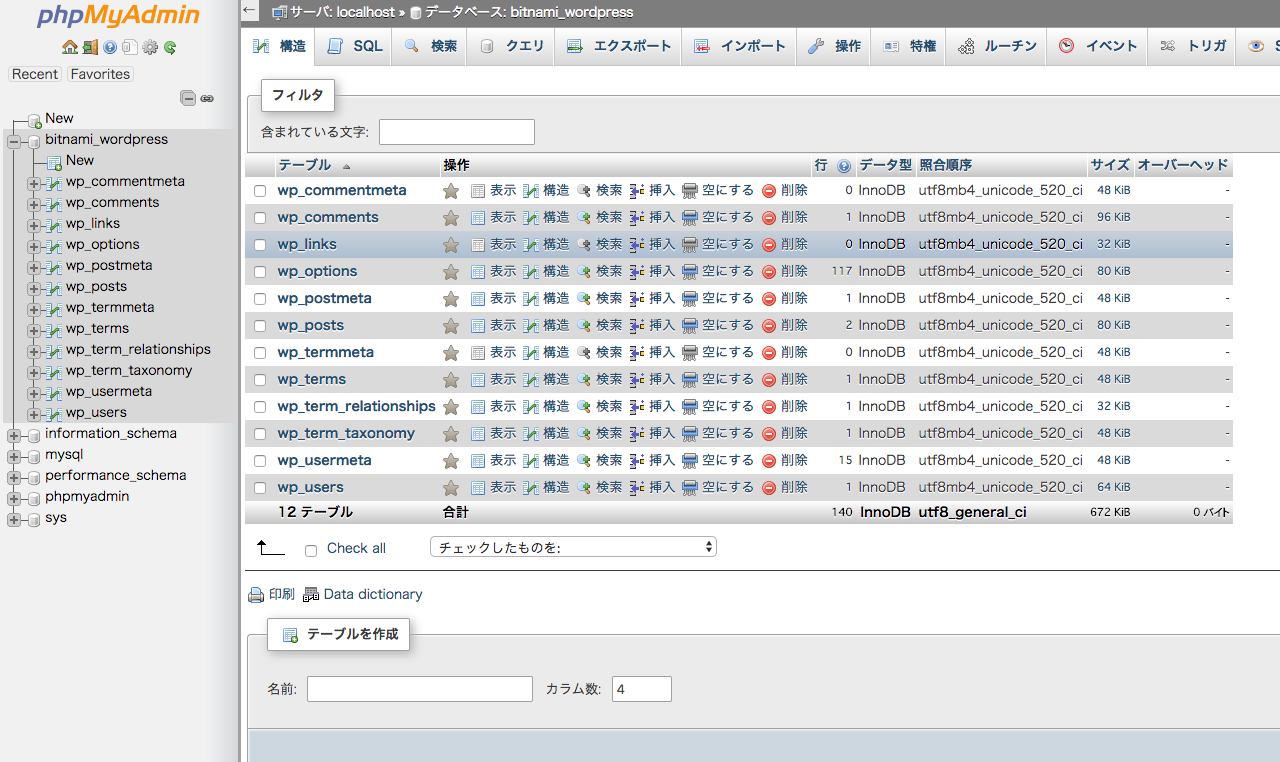1280x762 pixels.
Task: Click the 含まれている文字 filter input field
Action: [x=456, y=132]
